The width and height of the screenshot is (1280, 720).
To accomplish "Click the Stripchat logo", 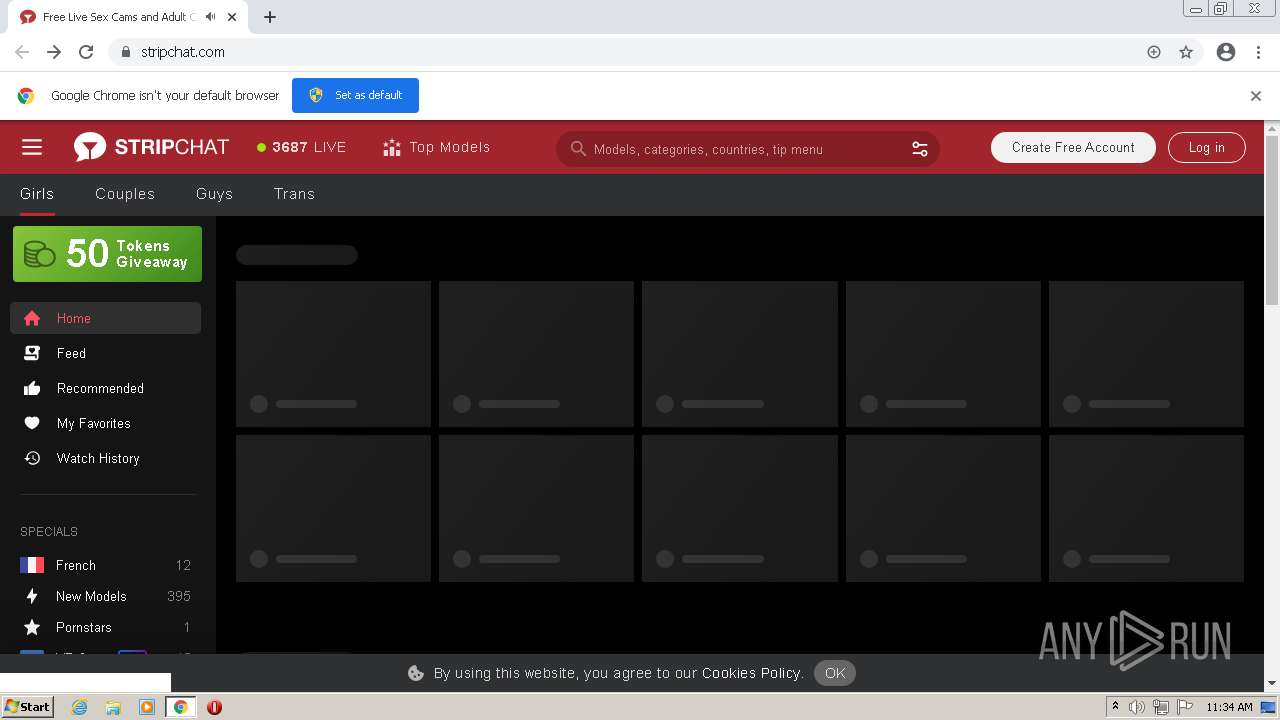I will 151,147.
